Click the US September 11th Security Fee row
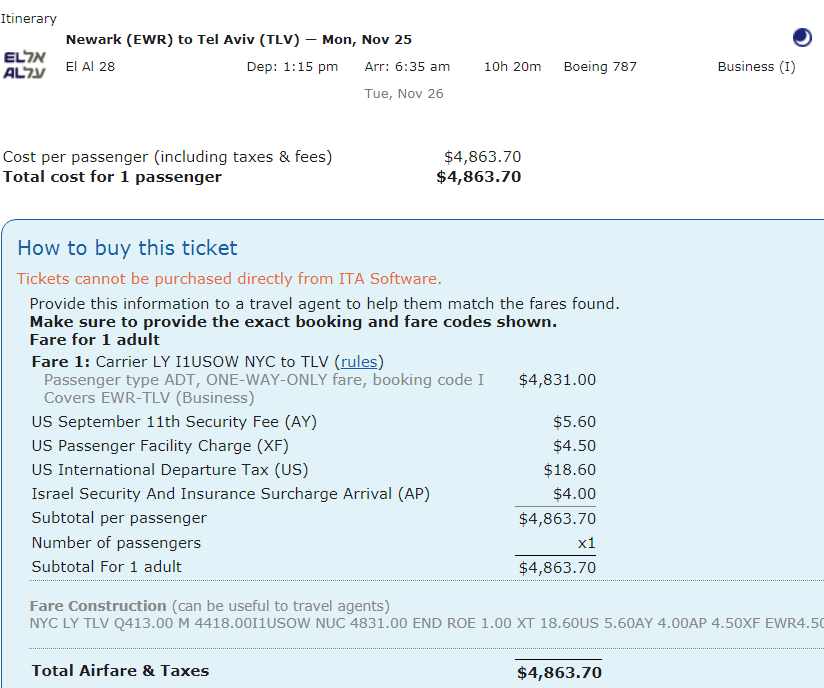 (313, 422)
